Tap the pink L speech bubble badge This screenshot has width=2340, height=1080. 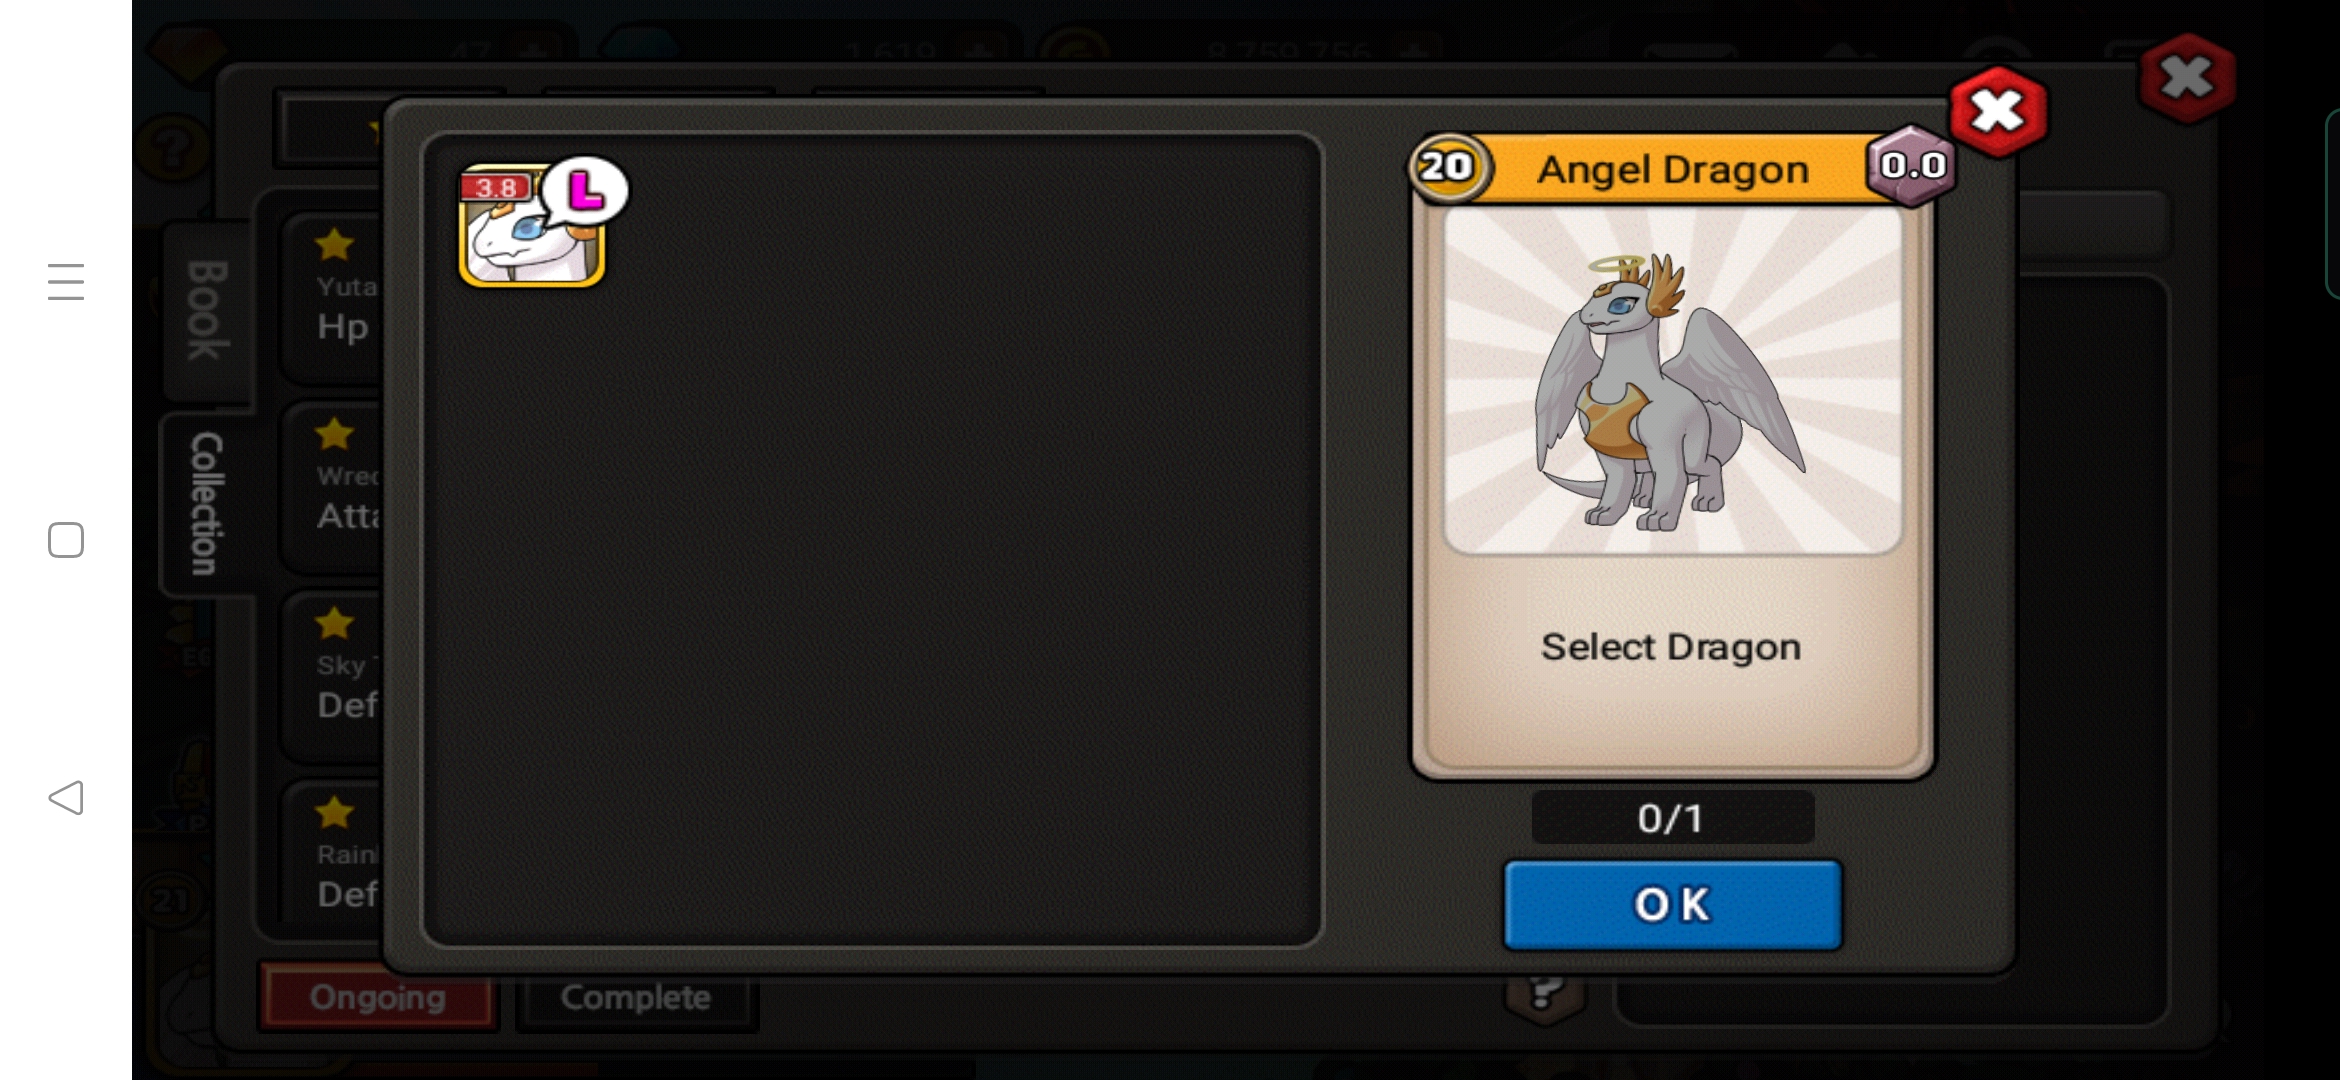(585, 190)
